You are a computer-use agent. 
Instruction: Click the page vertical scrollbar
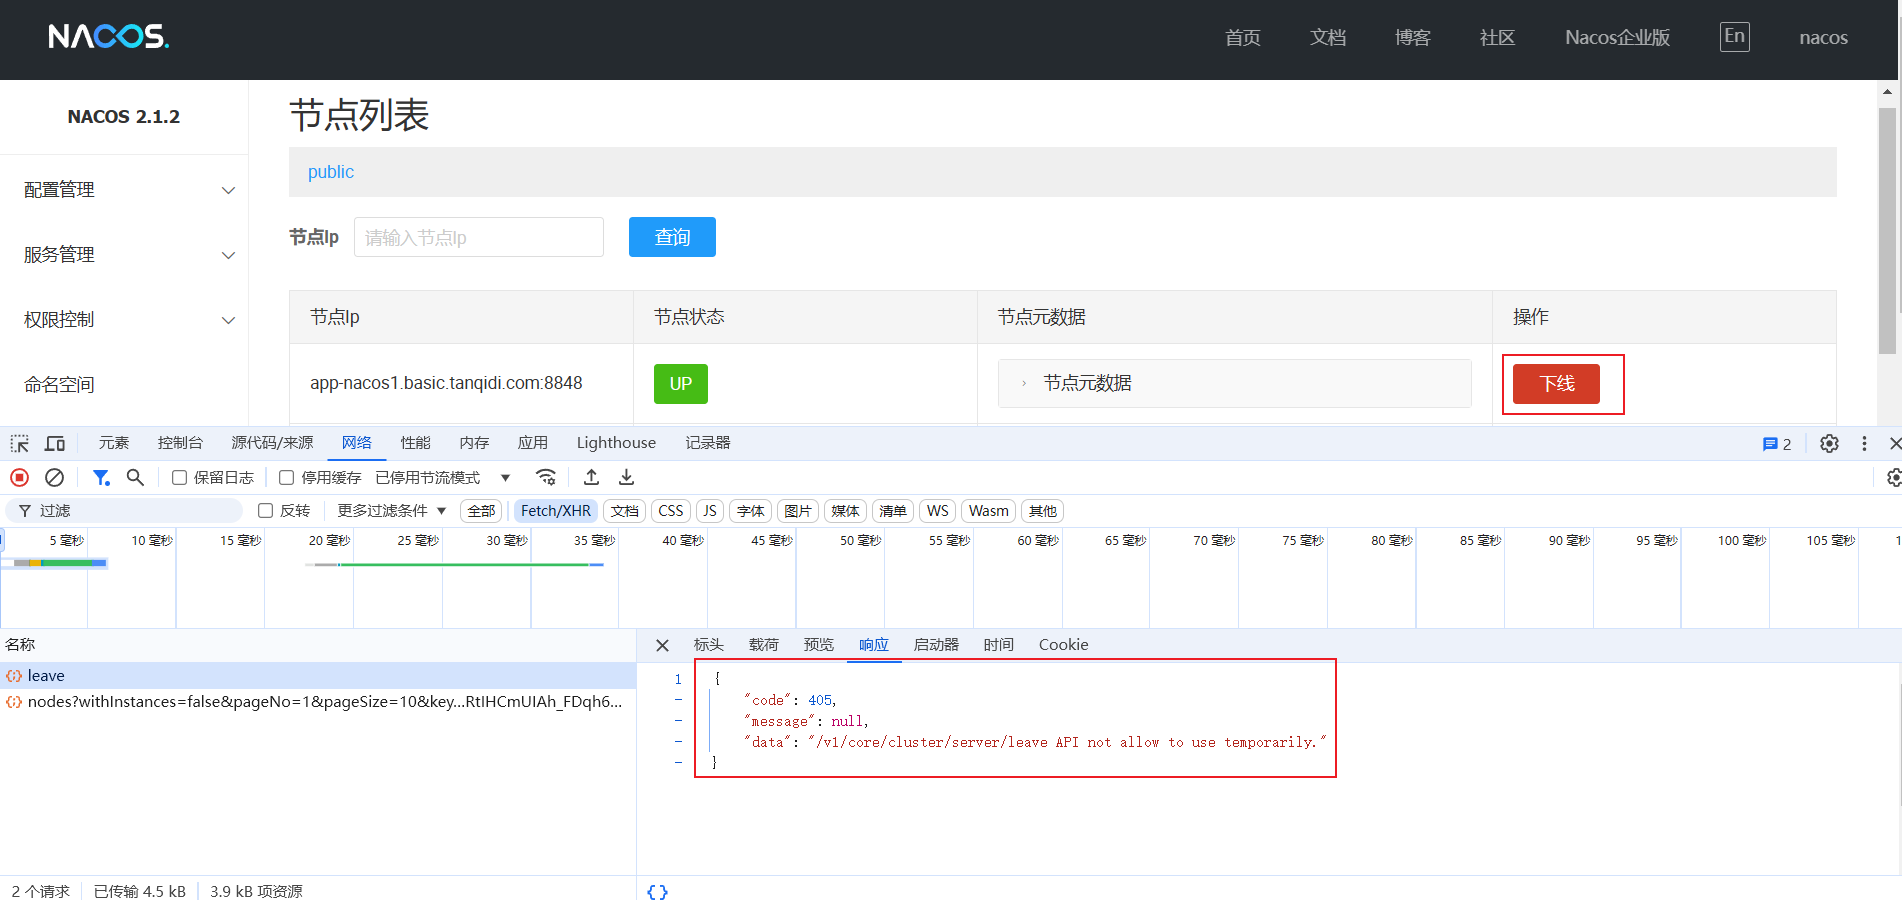pos(1887,230)
